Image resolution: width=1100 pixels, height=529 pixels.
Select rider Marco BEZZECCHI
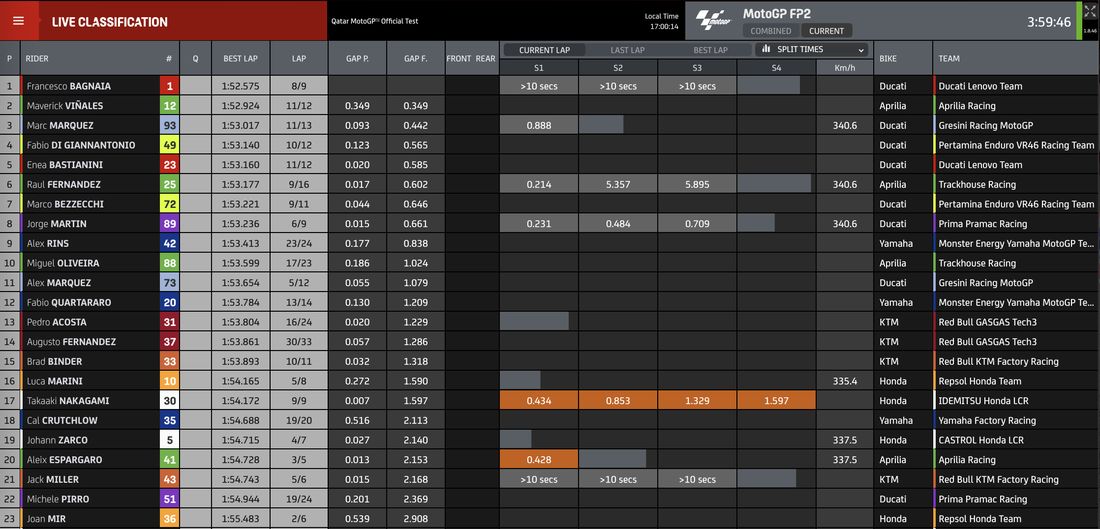(65, 204)
